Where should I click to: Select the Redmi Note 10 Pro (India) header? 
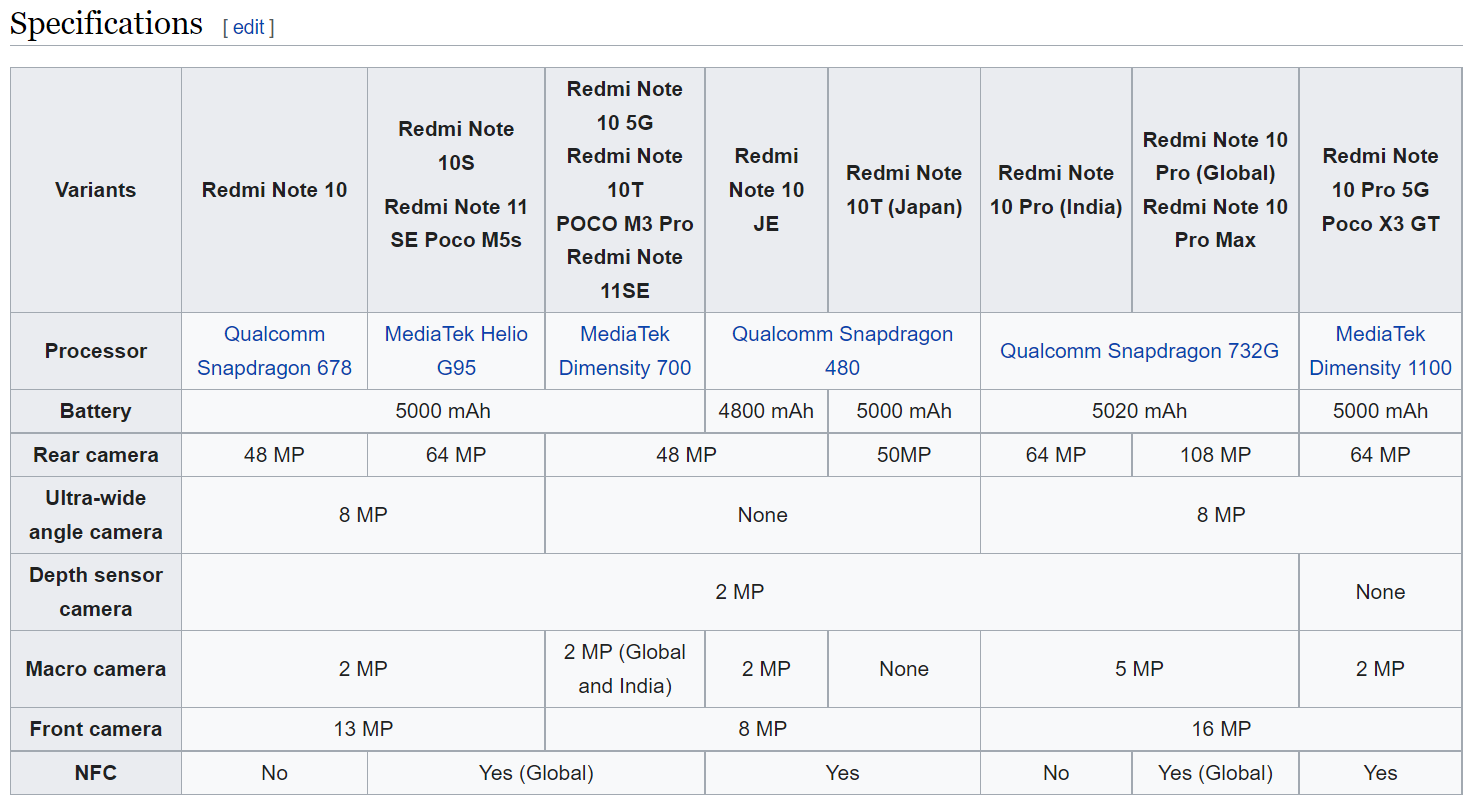pyautogui.click(x=1055, y=189)
